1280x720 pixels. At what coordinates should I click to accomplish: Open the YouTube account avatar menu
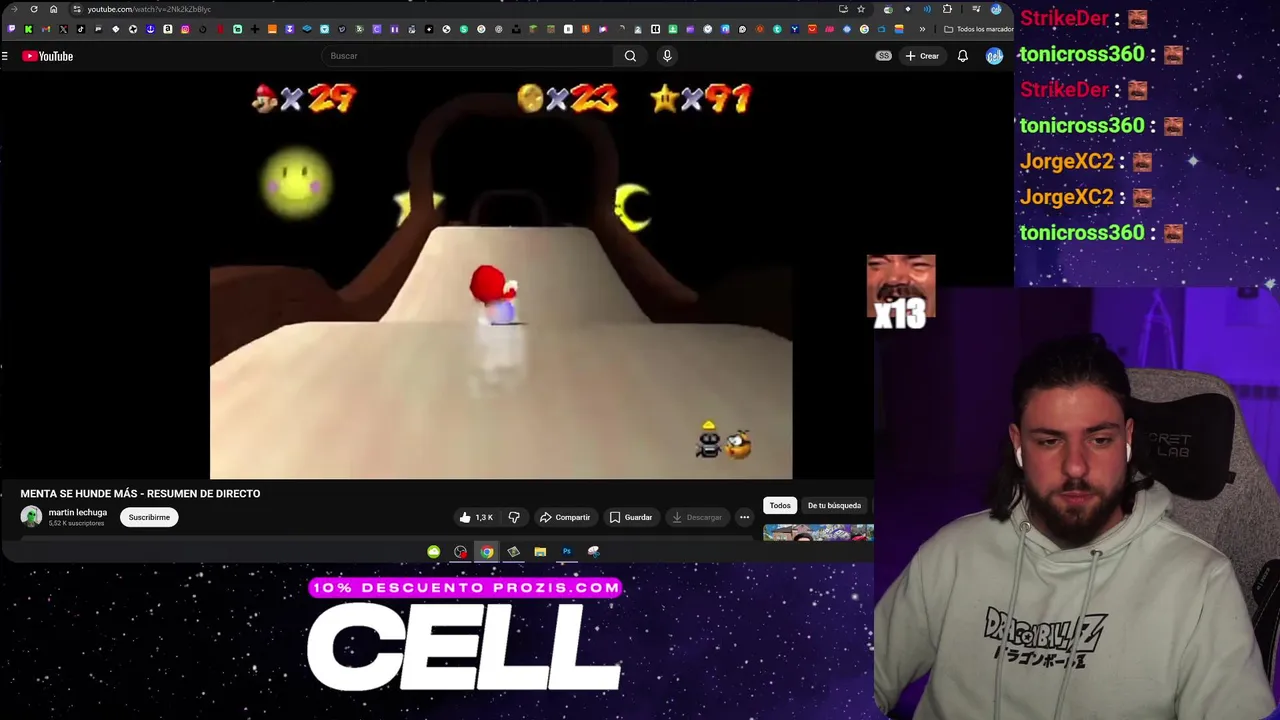994,56
